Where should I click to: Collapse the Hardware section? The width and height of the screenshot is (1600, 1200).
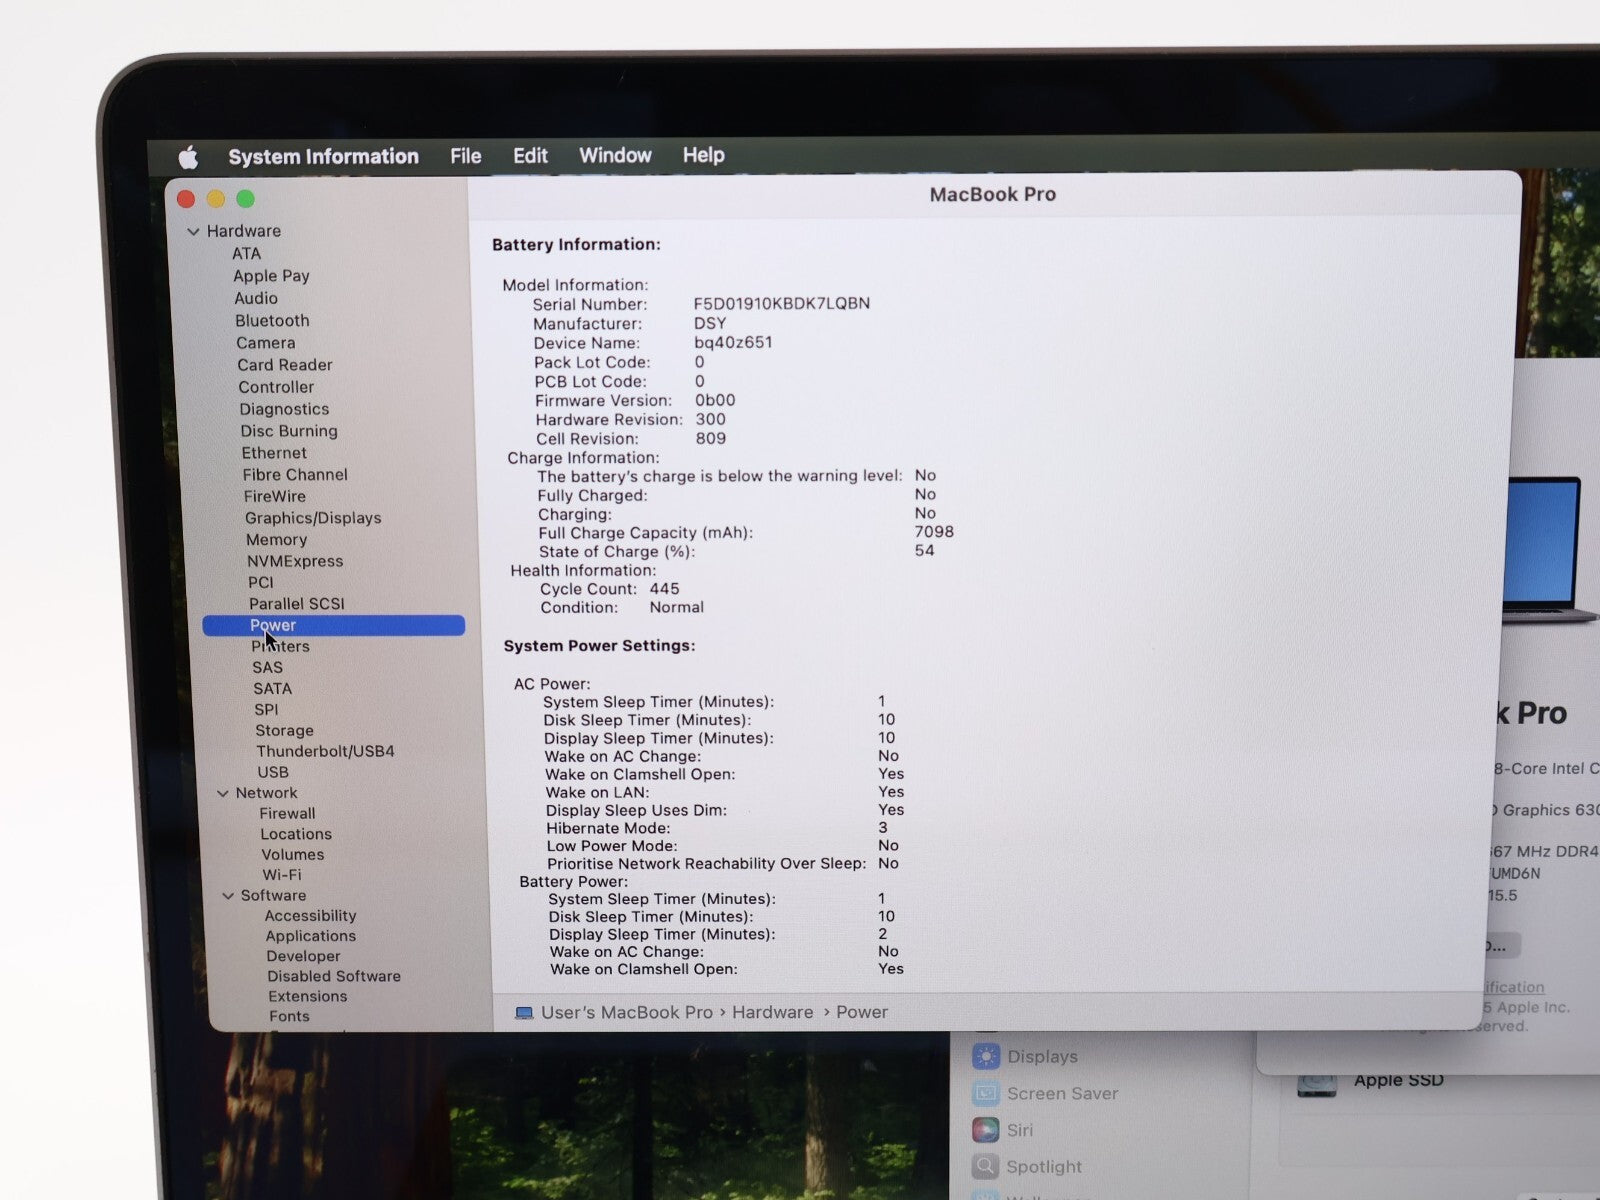point(193,231)
